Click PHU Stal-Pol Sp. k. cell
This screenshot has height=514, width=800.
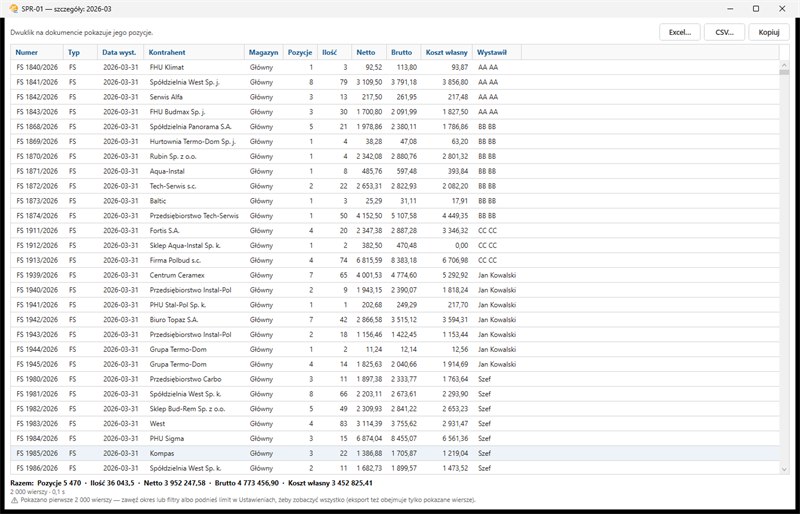[x=178, y=305]
